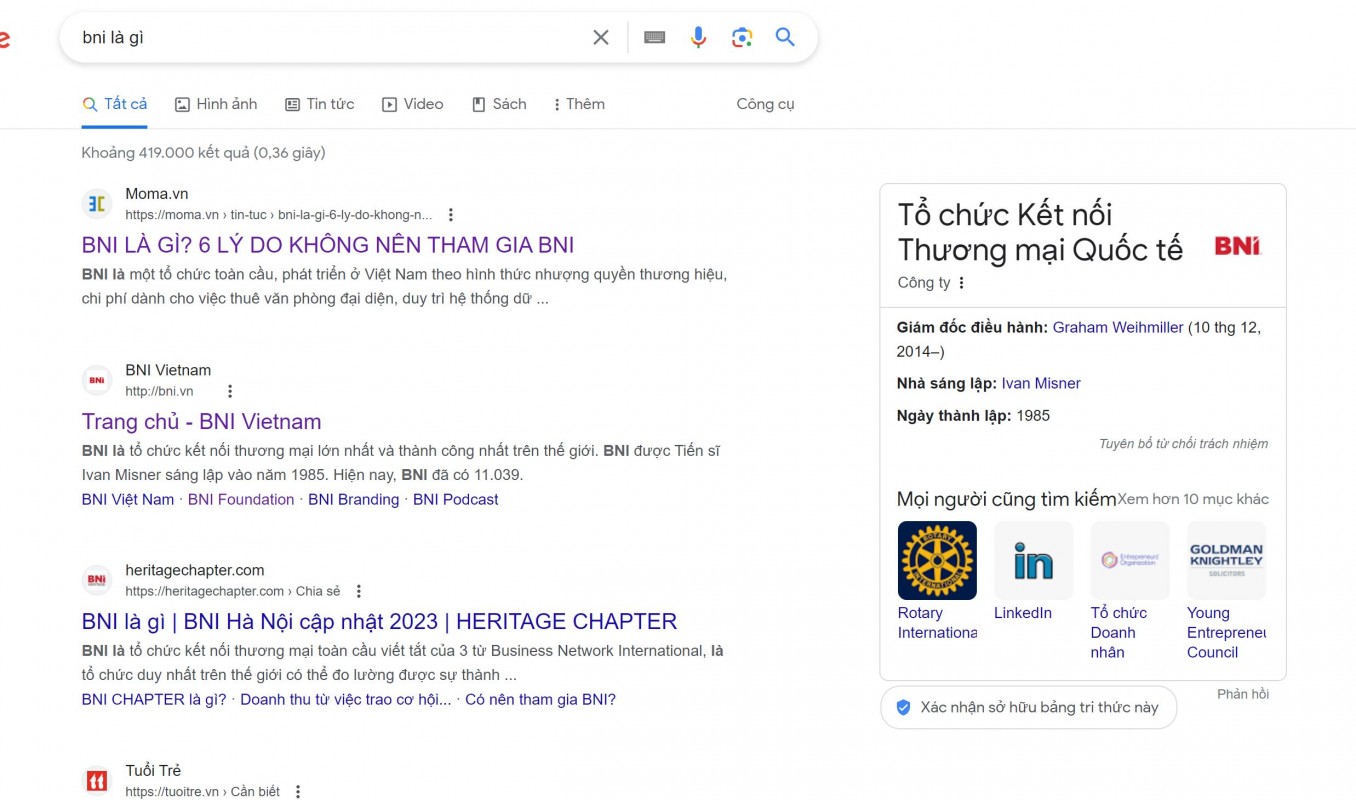Expand Xem hơn 10 mục khác
The width and height of the screenshot is (1356, 800).
1192,499
